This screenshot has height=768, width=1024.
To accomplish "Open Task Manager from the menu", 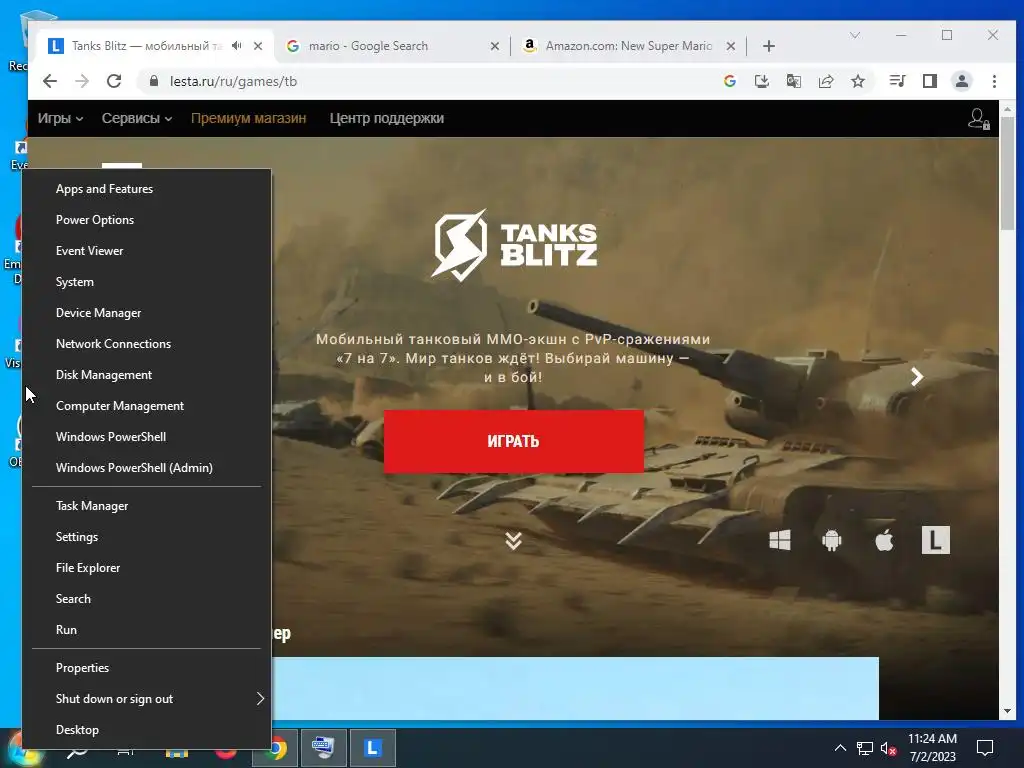I will point(147,505).
